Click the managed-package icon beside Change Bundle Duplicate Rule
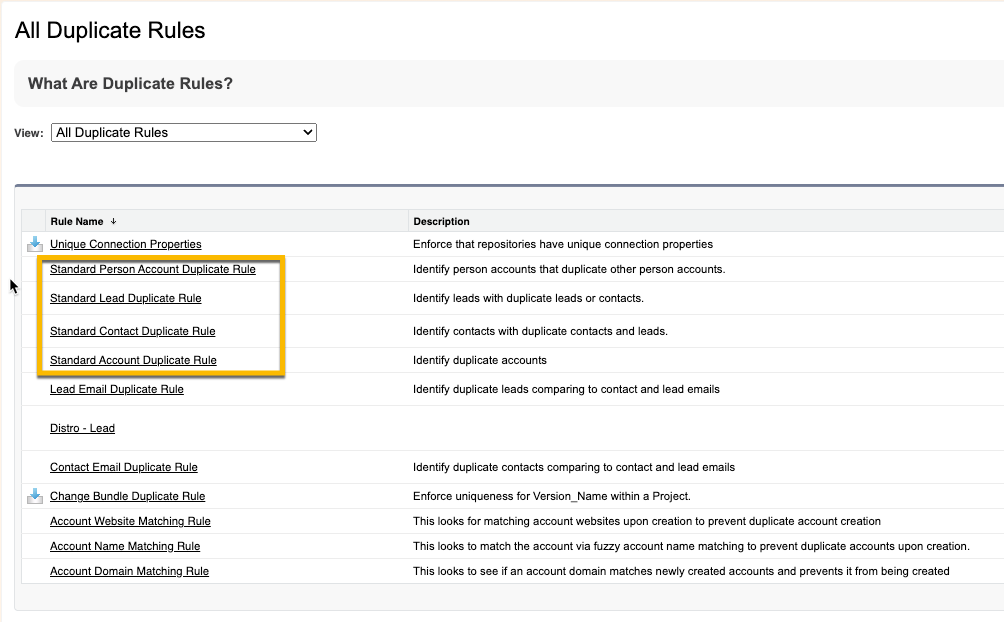The width and height of the screenshot is (1004, 622). coord(35,496)
